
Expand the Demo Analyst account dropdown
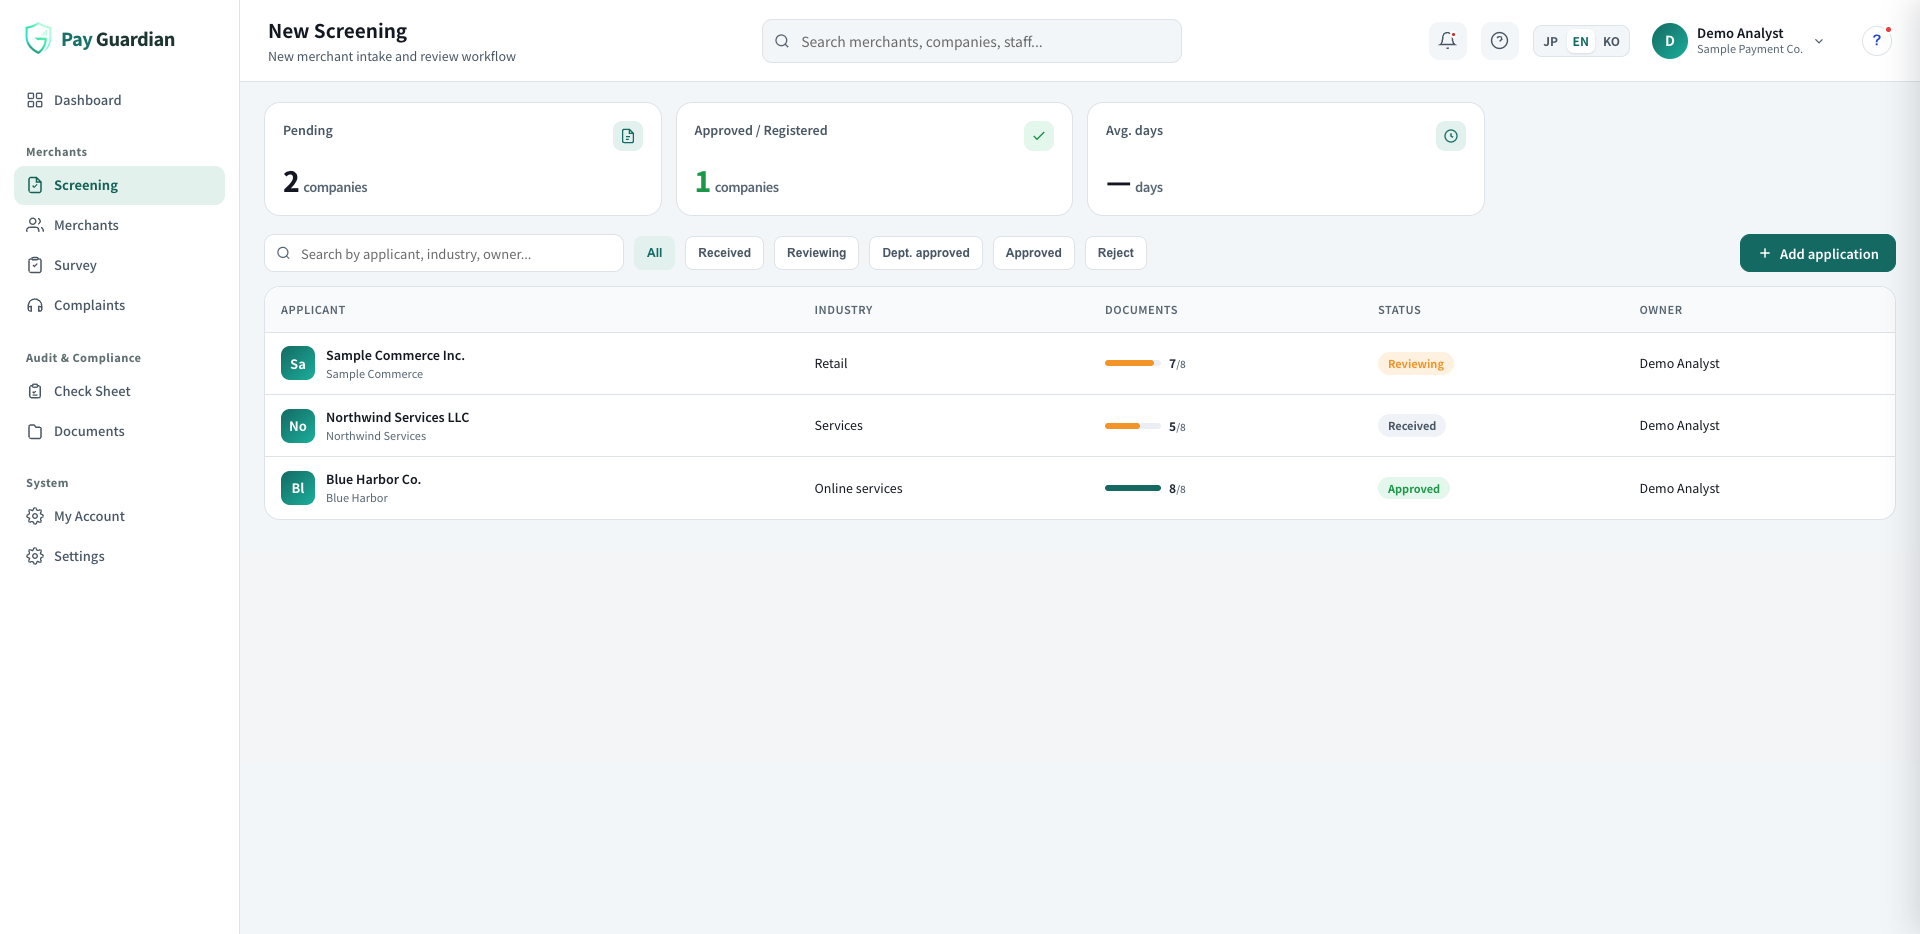pyautogui.click(x=1819, y=41)
